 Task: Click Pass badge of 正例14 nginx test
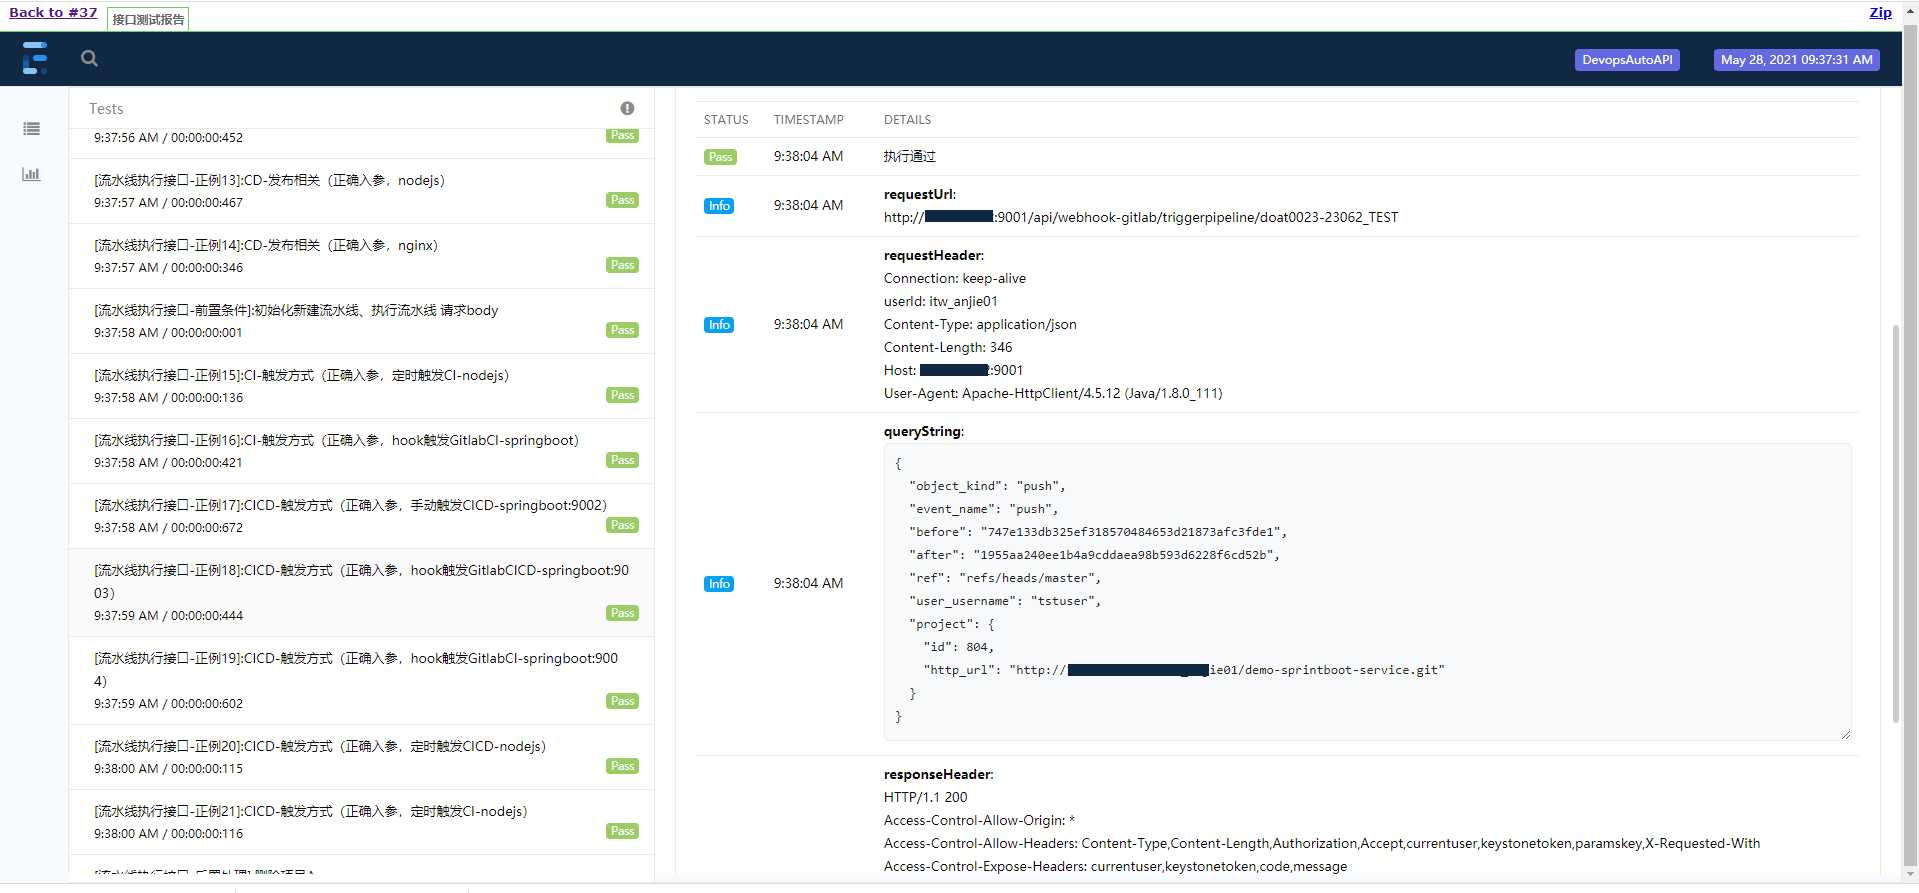622,265
